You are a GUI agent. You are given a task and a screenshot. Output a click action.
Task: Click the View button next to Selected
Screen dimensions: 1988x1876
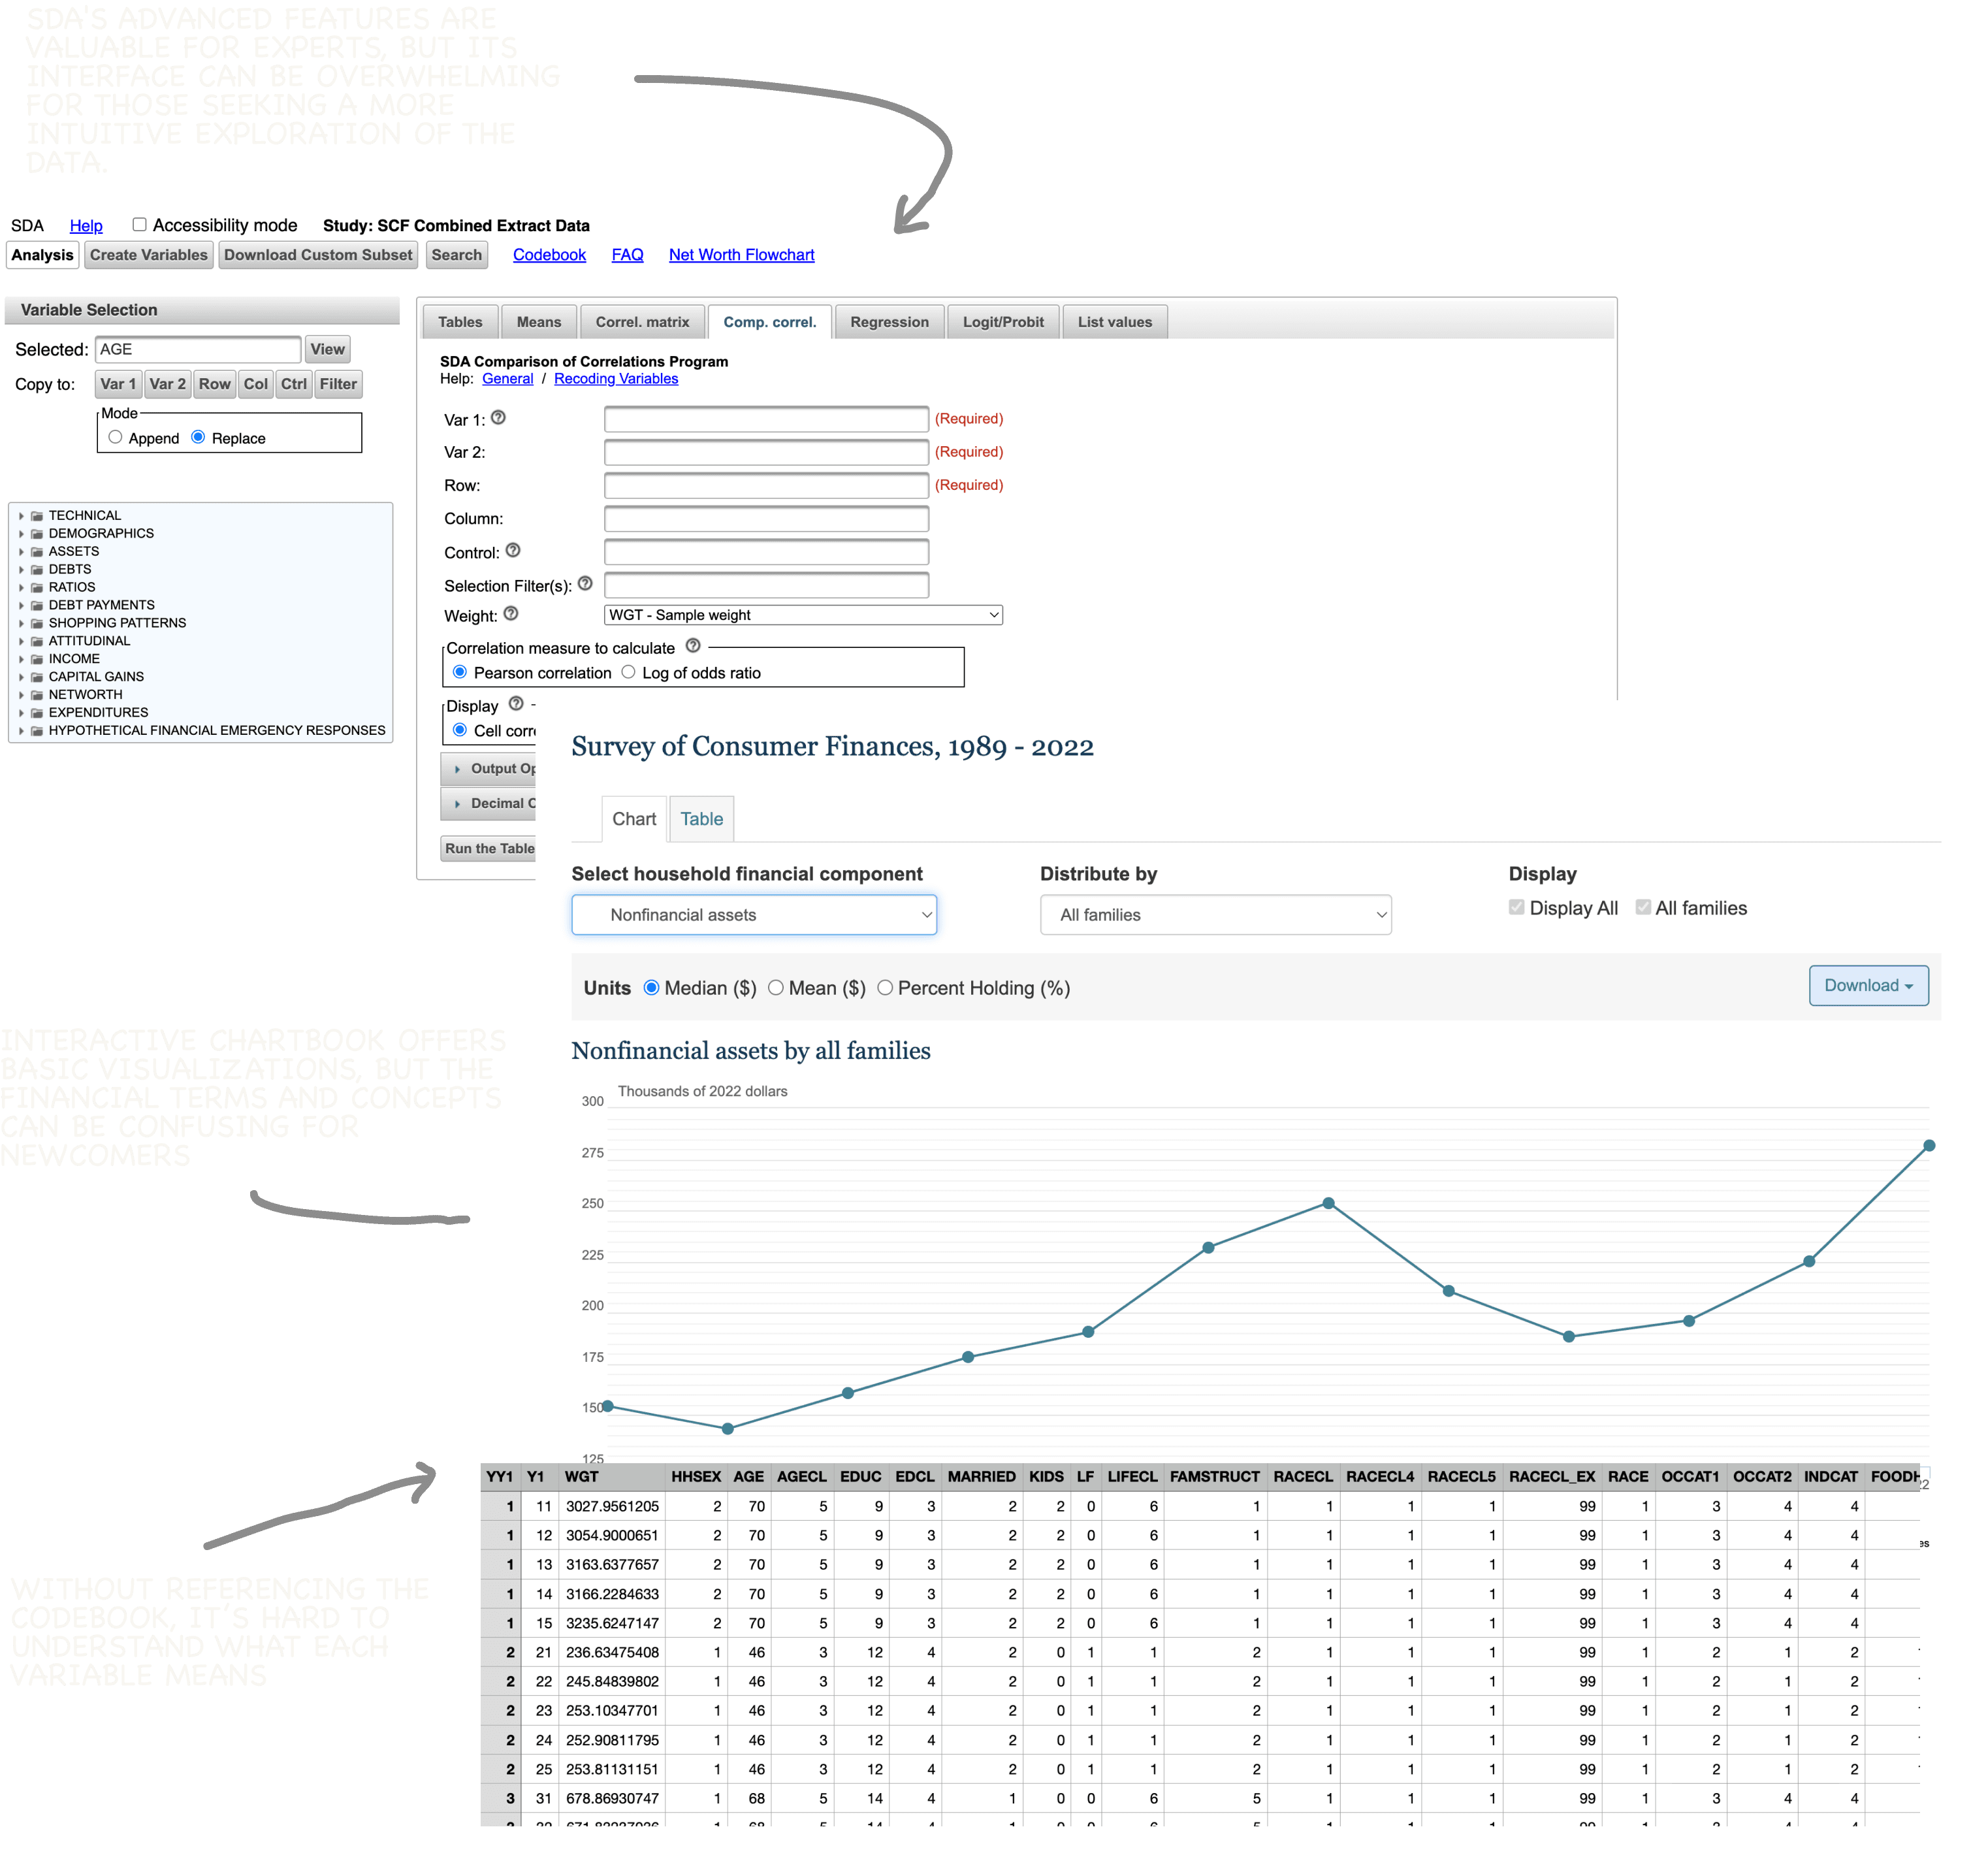pos(327,349)
